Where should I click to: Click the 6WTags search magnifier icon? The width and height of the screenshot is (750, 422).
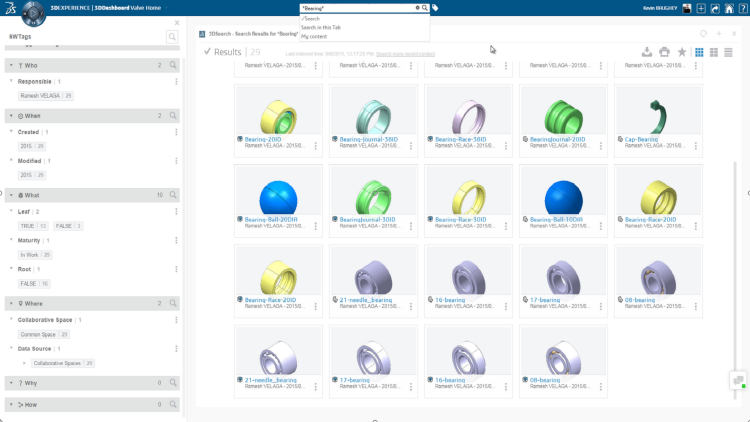[x=172, y=37]
